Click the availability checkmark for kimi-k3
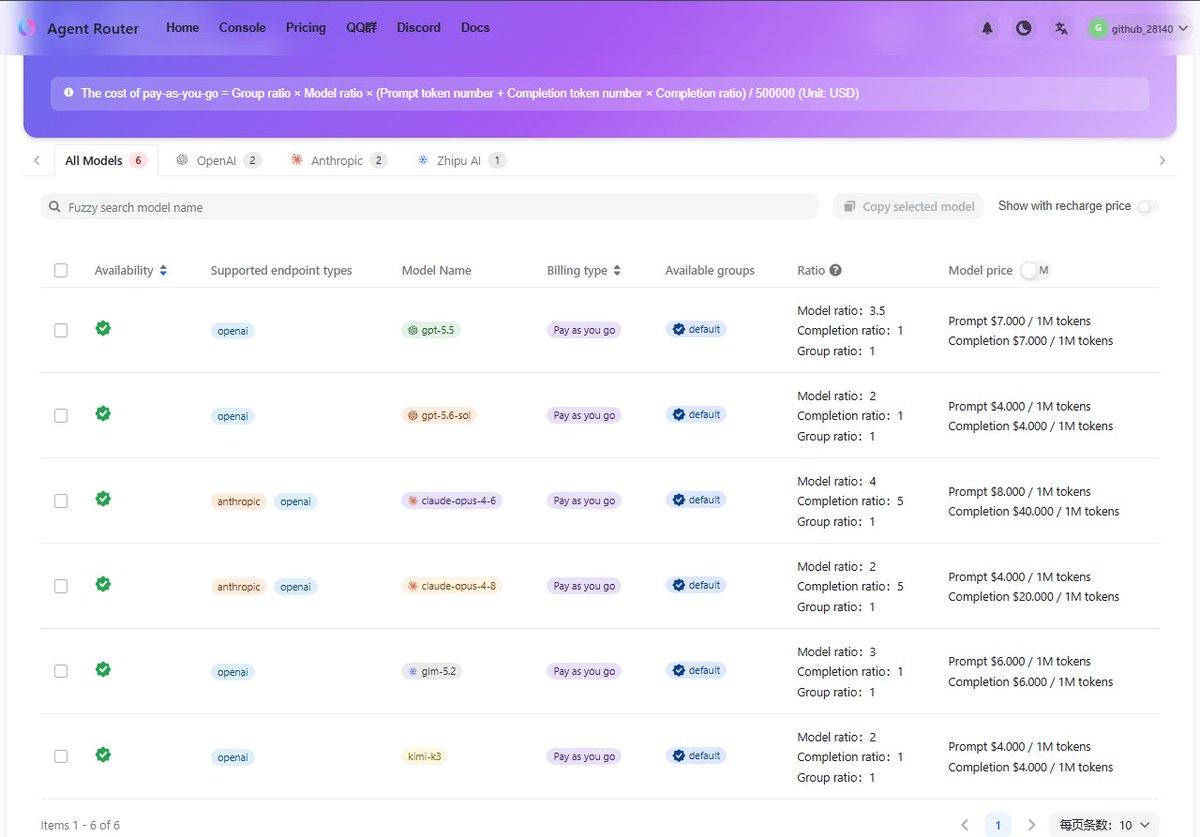 tap(103, 755)
